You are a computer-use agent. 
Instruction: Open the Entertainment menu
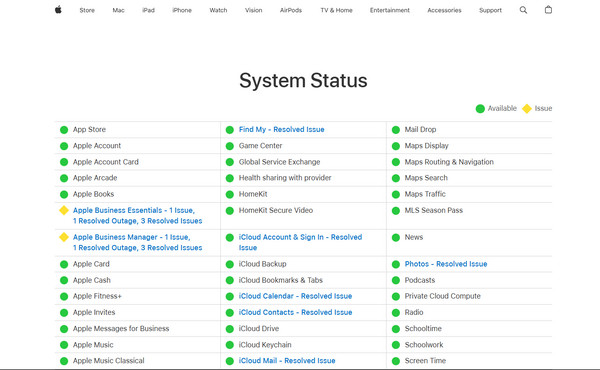click(390, 10)
